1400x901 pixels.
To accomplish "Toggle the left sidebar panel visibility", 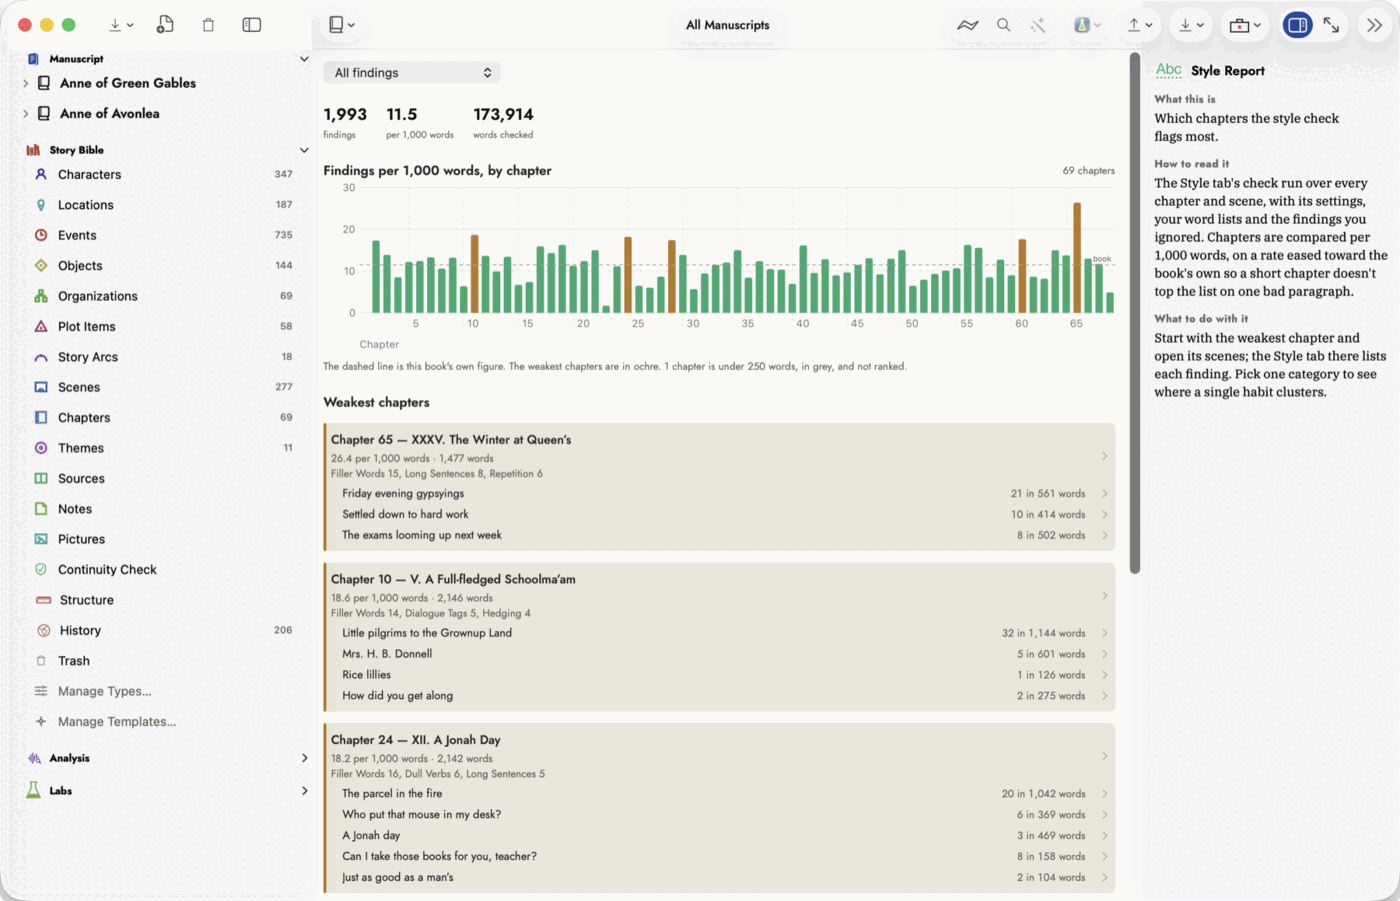I will (x=252, y=25).
